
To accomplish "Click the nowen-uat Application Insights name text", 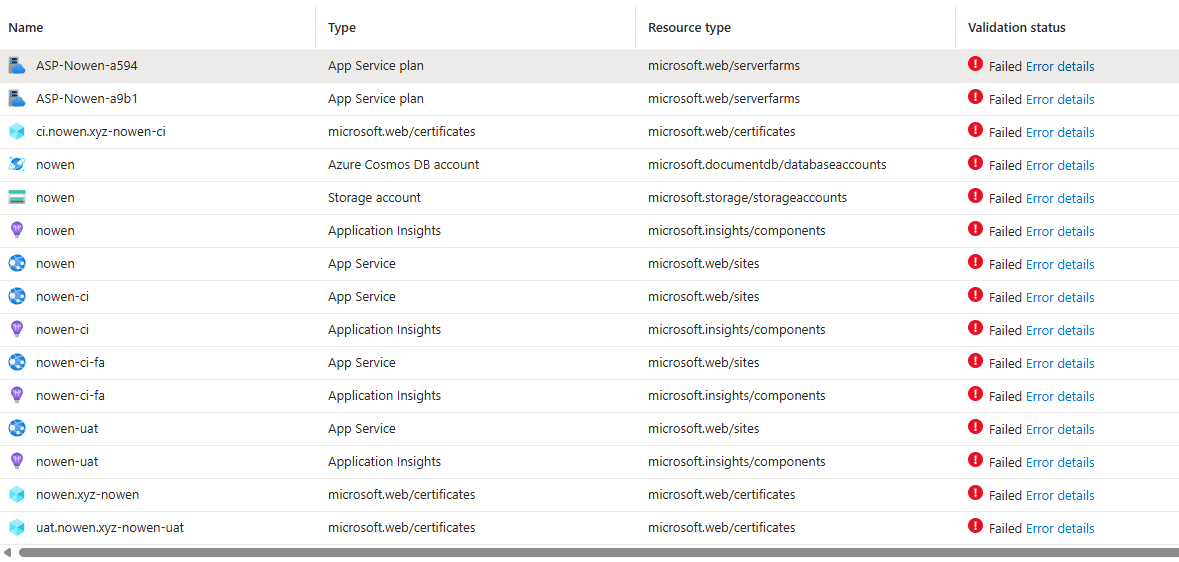I will click(67, 461).
